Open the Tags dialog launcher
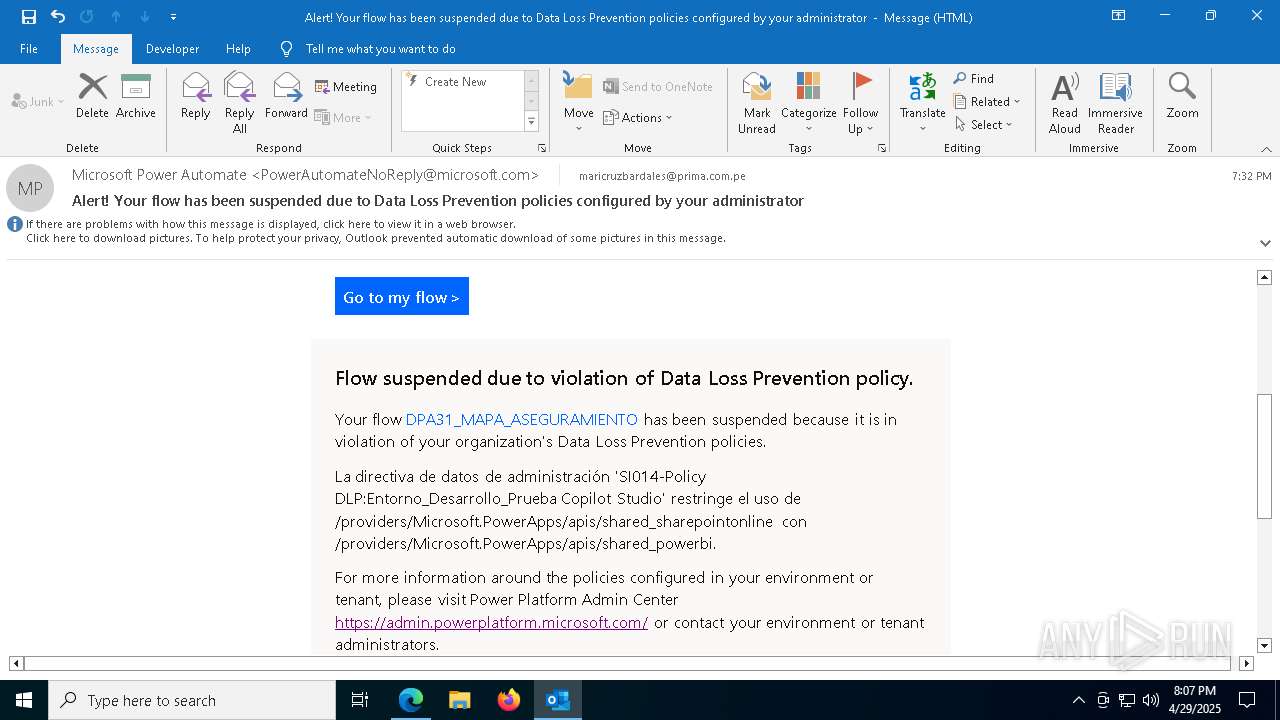This screenshot has height=720, width=1280. tap(882, 148)
